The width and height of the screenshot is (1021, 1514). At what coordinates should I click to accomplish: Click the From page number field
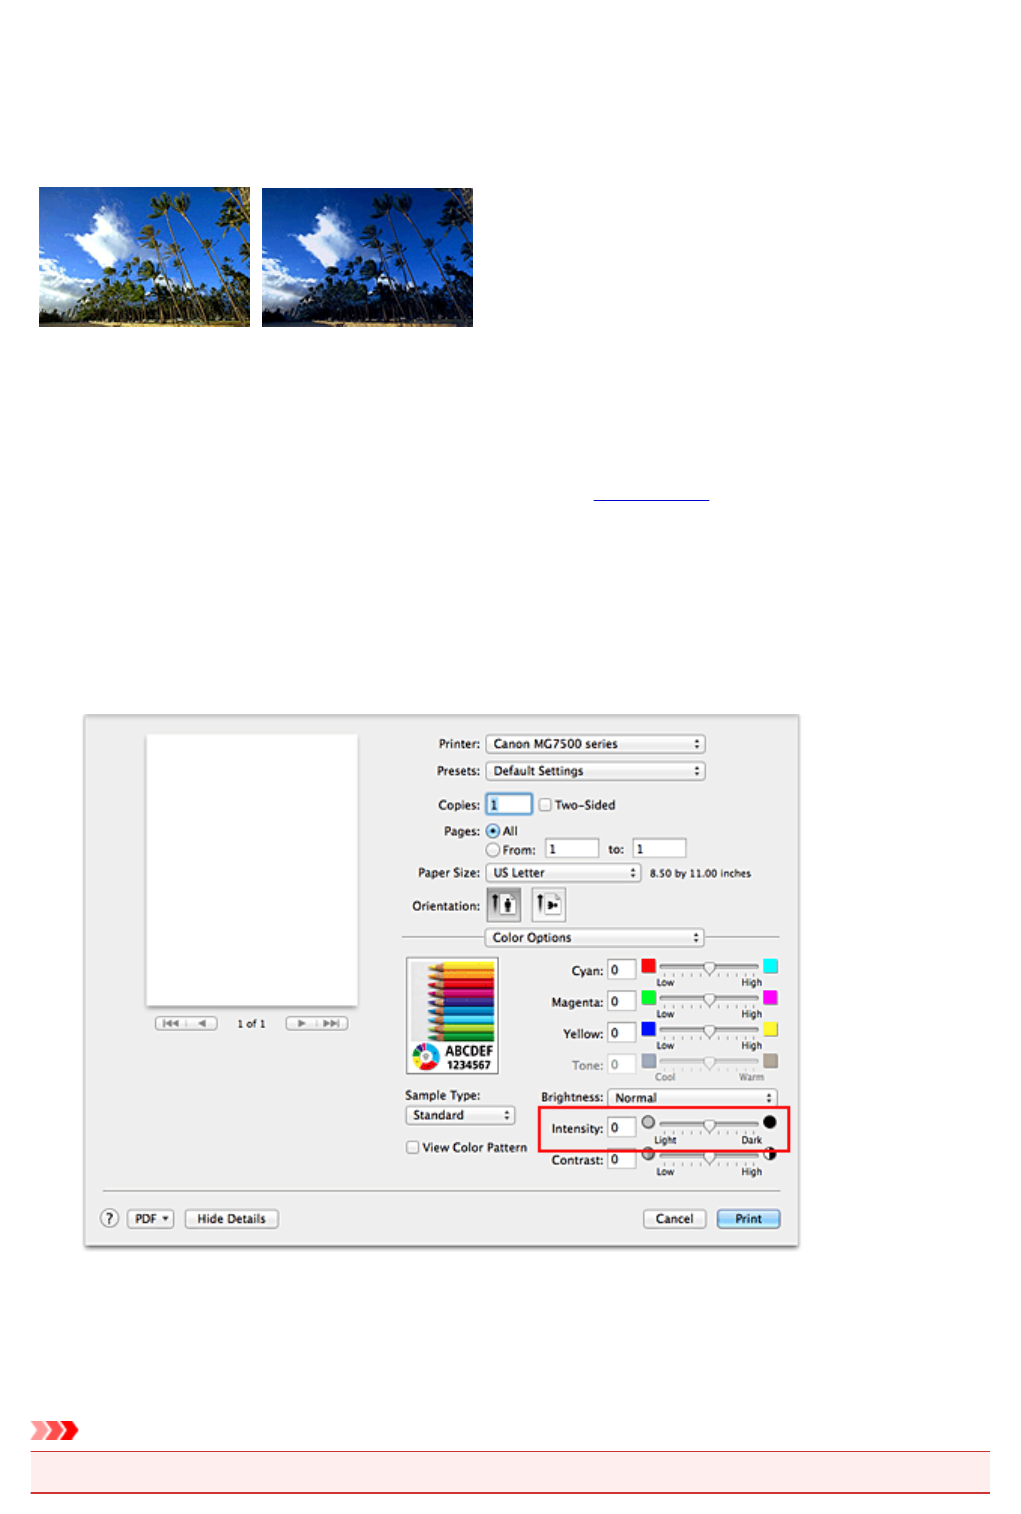coord(572,849)
